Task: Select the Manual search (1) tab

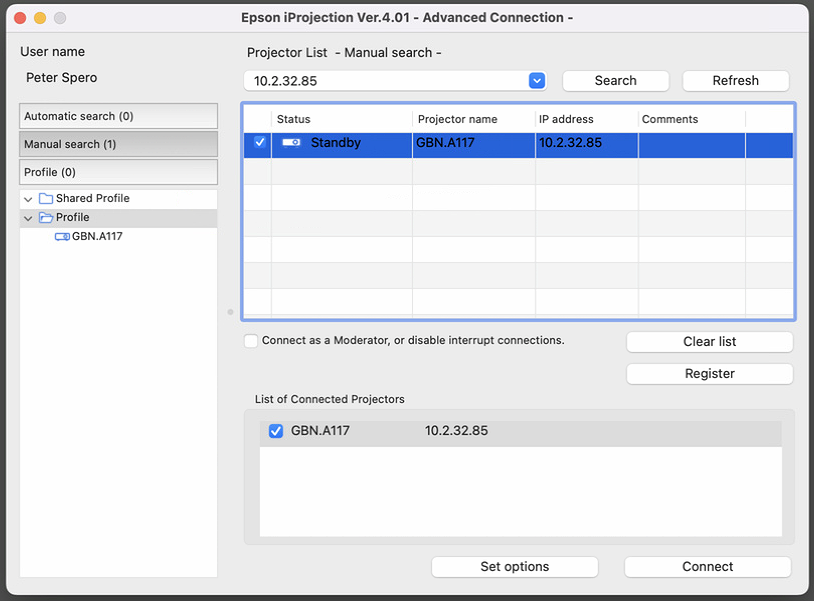Action: (x=118, y=144)
